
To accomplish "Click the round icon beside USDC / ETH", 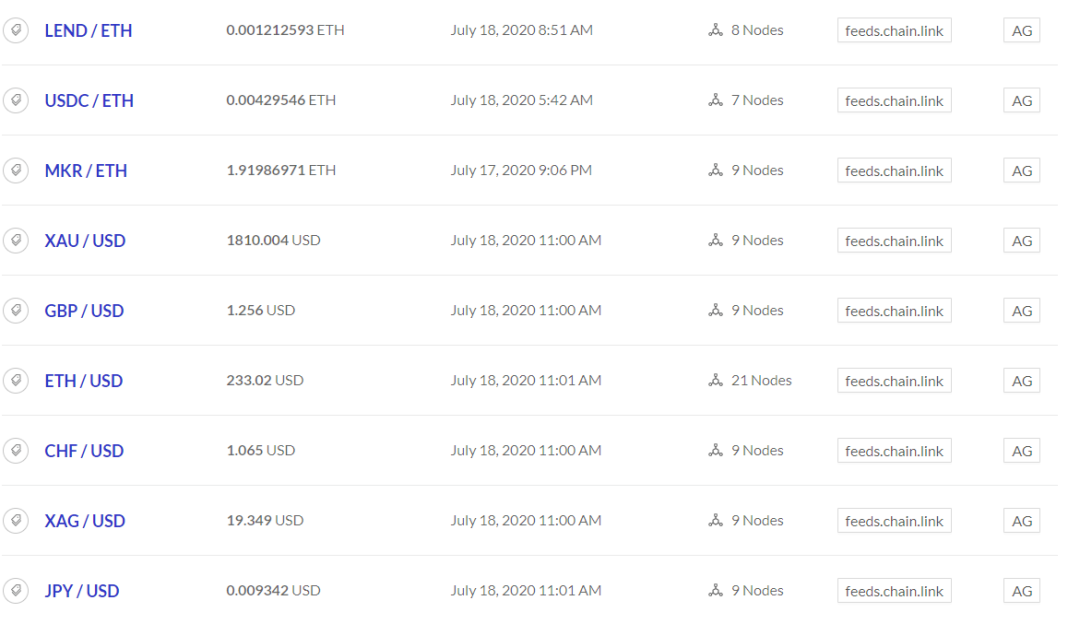I will (16, 101).
